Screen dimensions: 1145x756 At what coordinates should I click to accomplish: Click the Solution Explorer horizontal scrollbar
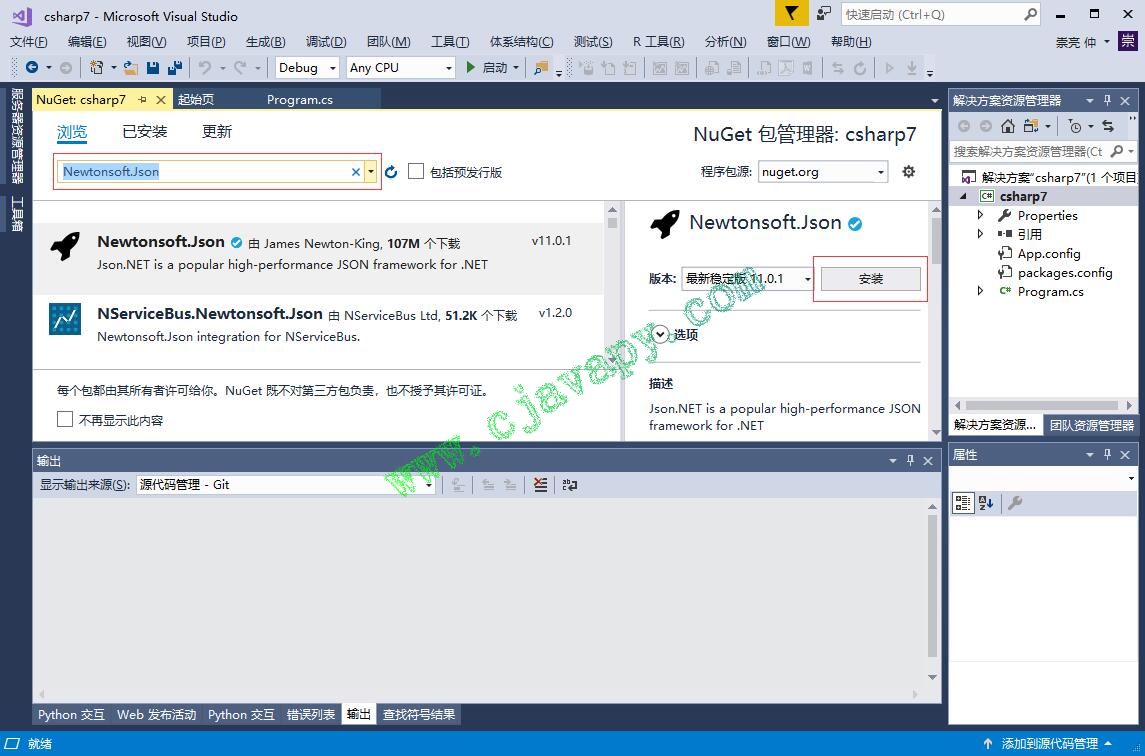(x=1042, y=405)
